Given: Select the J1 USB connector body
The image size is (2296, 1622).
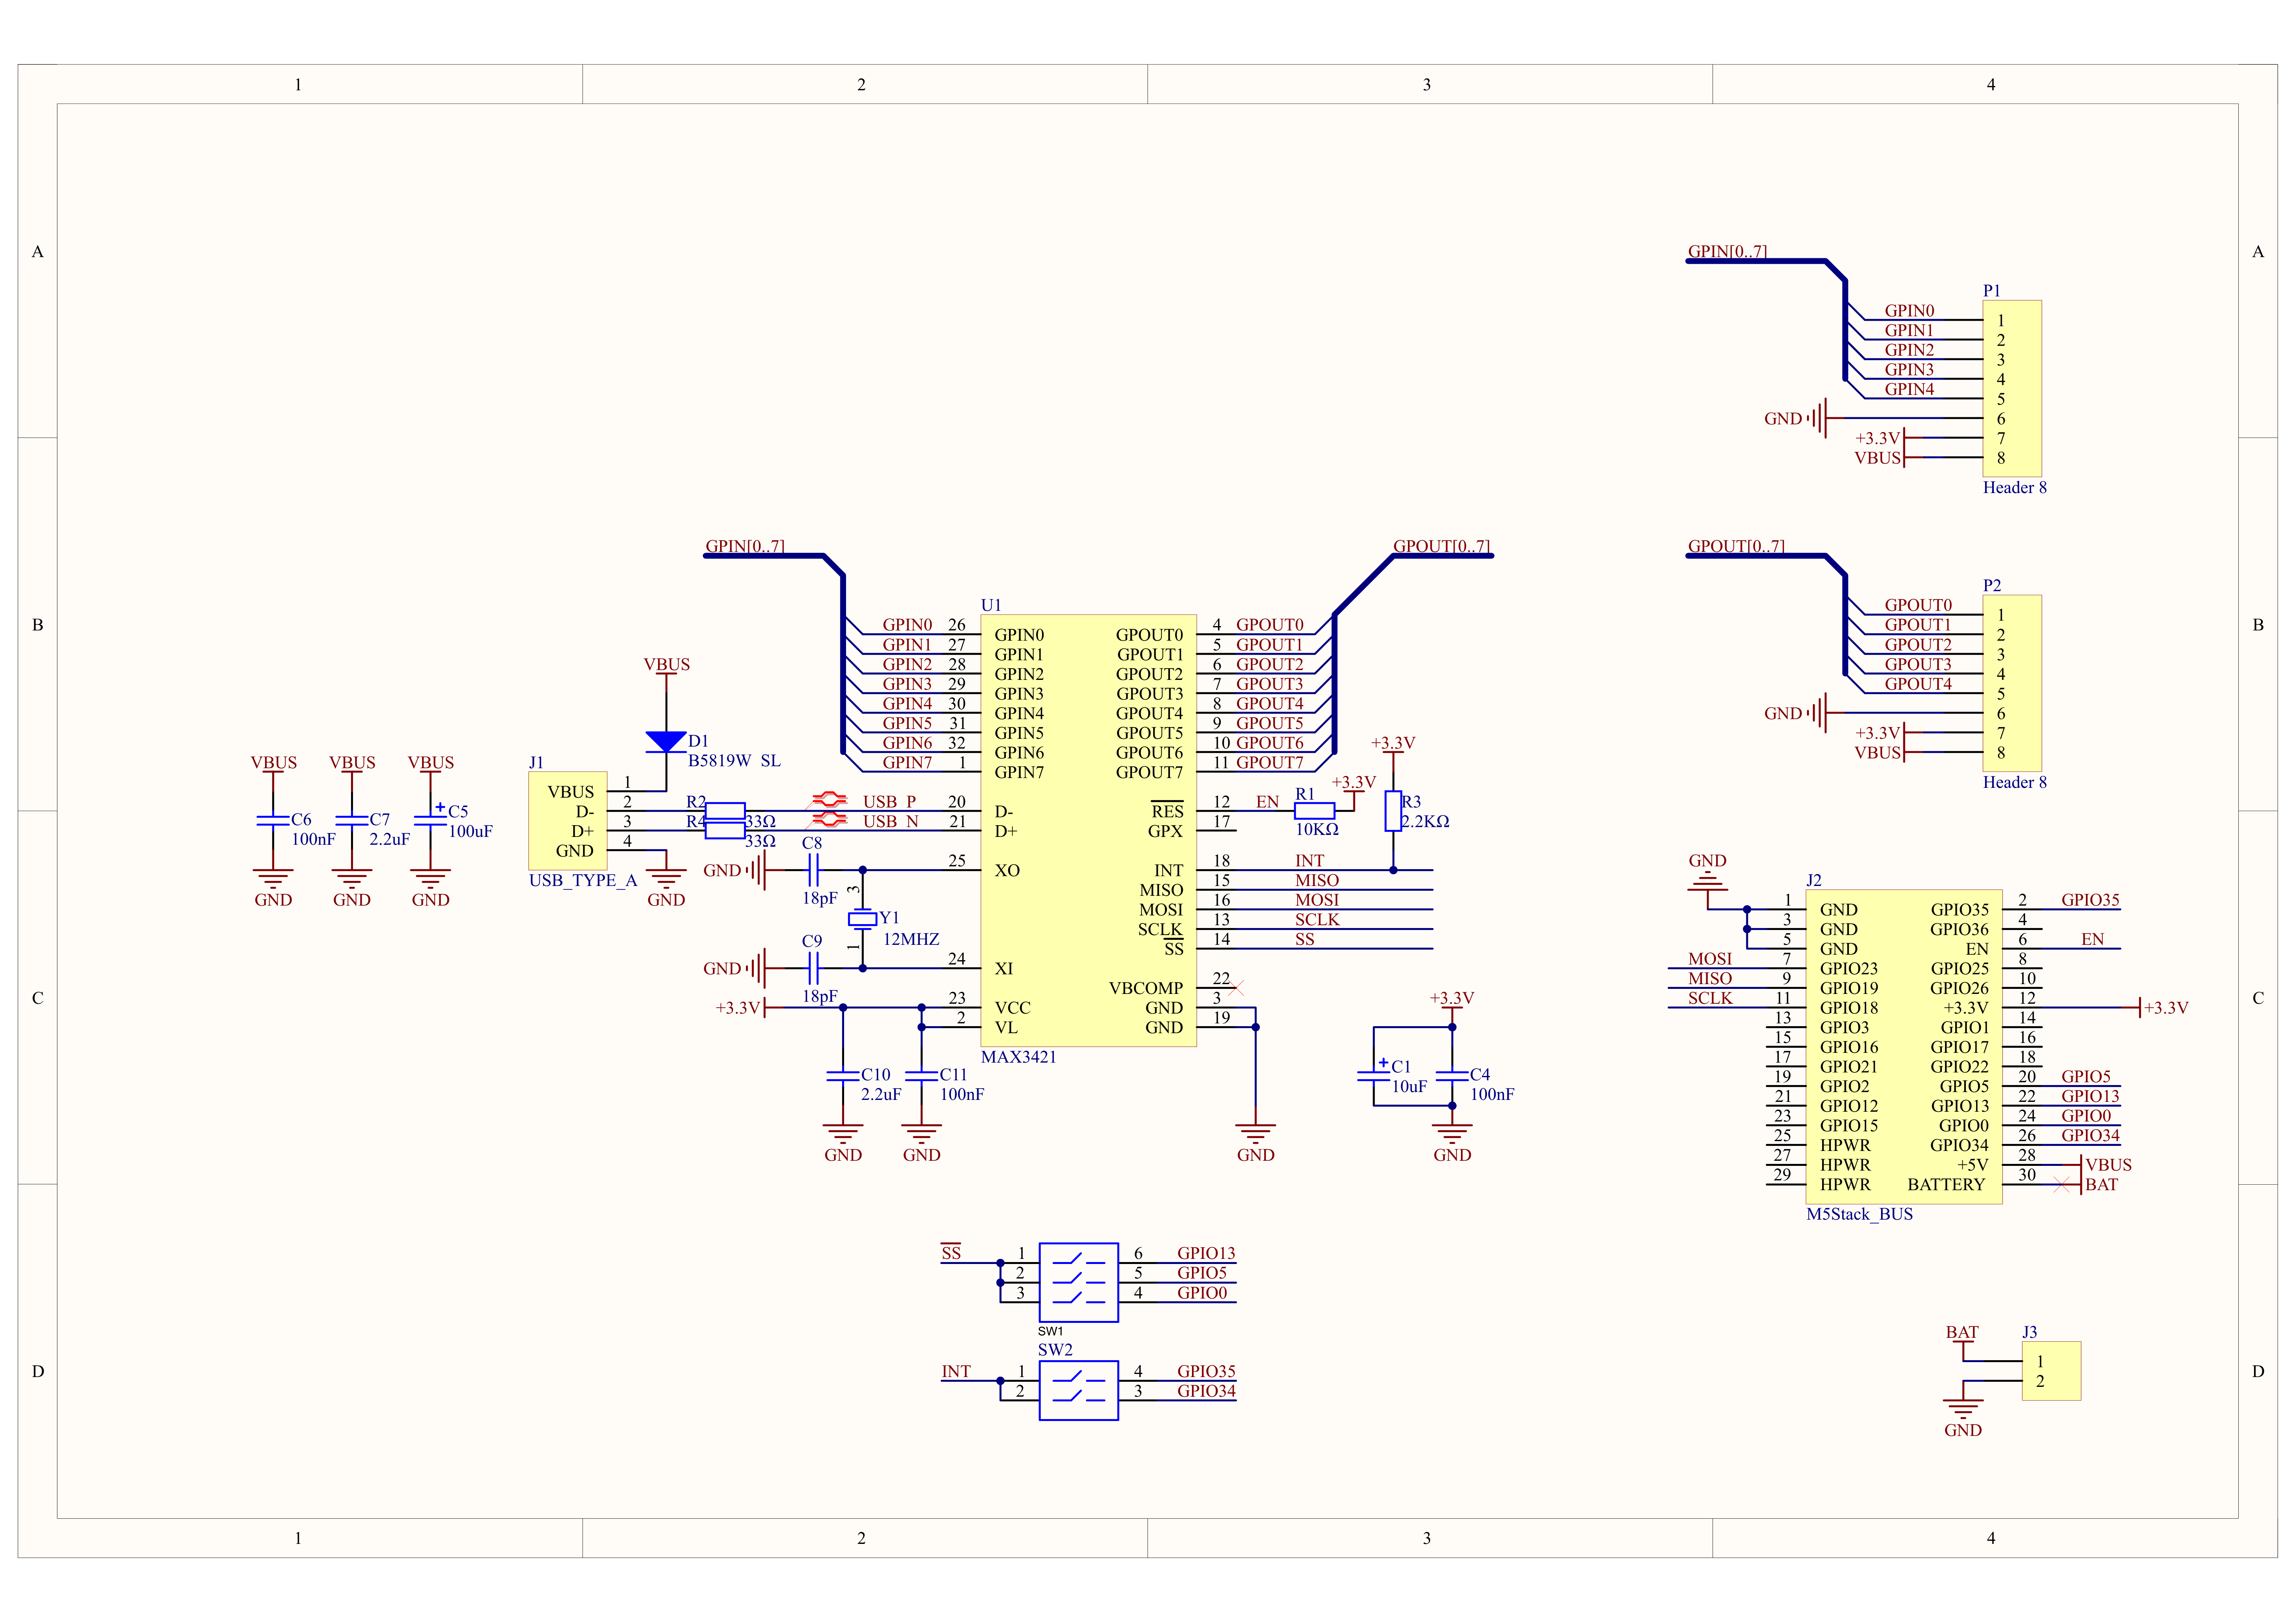Looking at the screenshot, I should (568, 820).
